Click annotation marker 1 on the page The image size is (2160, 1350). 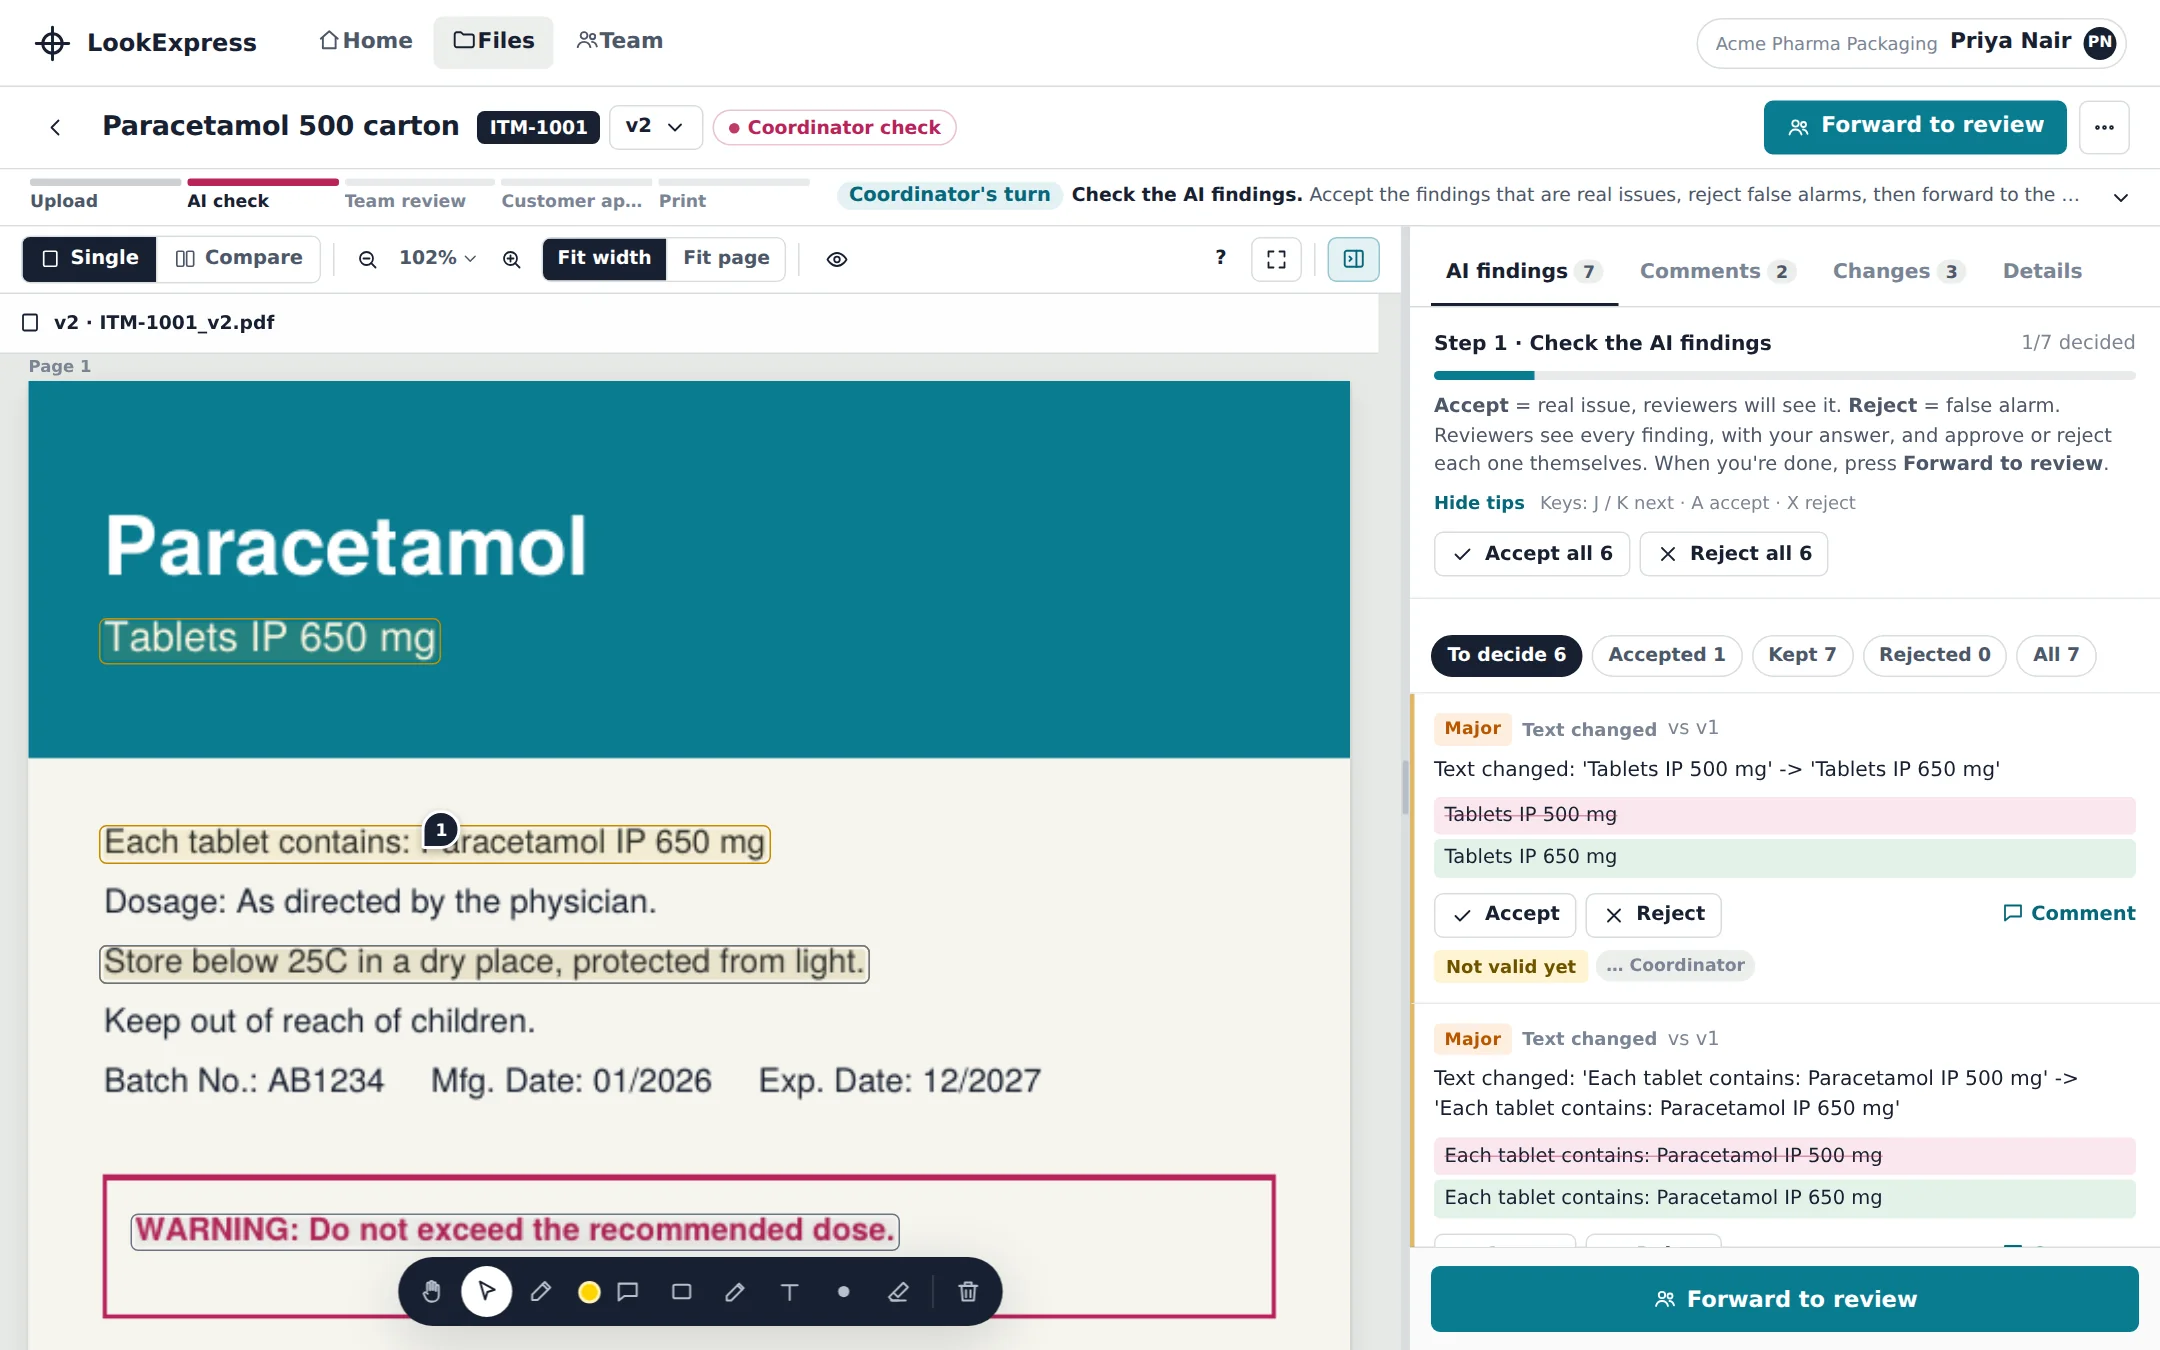click(441, 830)
